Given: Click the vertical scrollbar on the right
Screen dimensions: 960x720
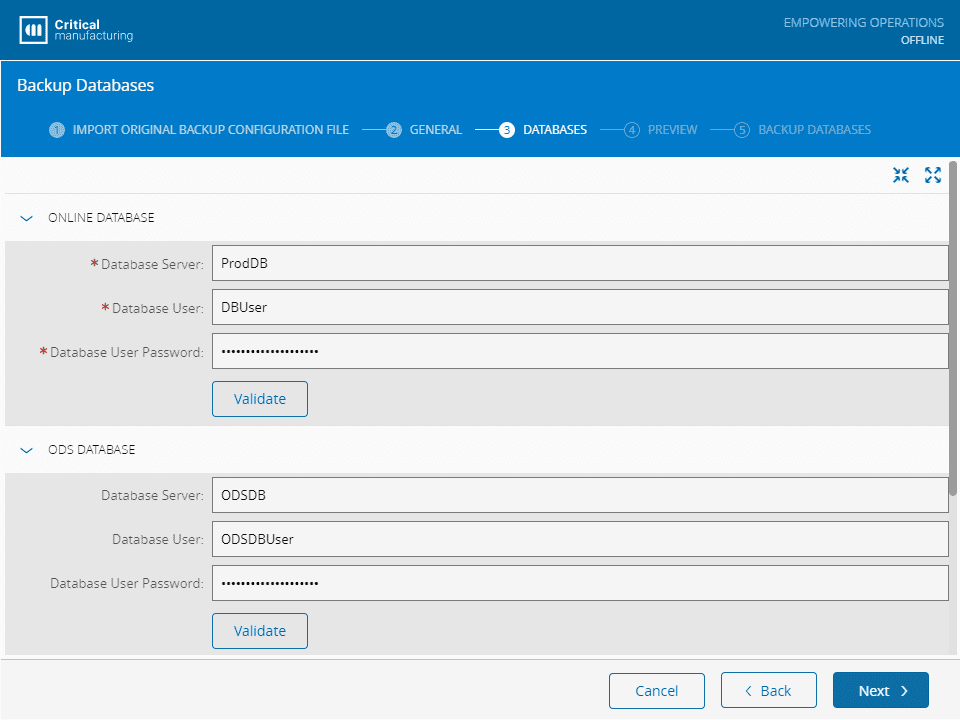Looking at the screenshot, I should (x=953, y=320).
